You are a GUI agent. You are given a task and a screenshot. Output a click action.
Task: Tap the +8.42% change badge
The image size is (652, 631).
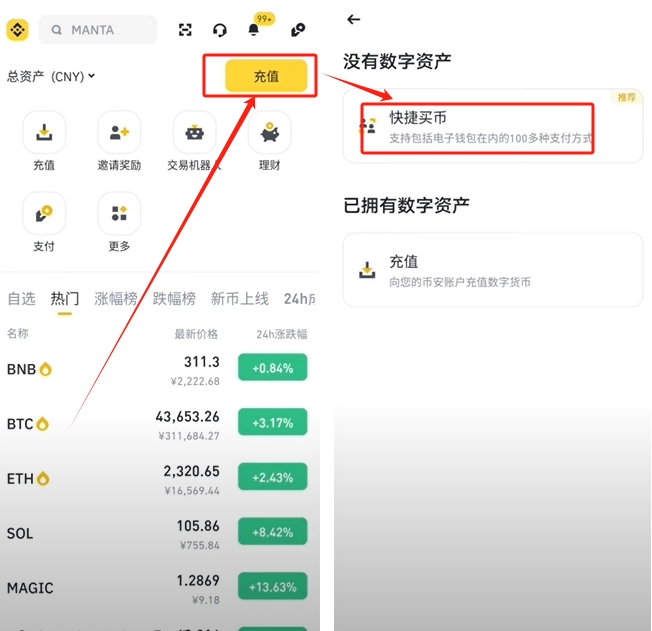(273, 532)
